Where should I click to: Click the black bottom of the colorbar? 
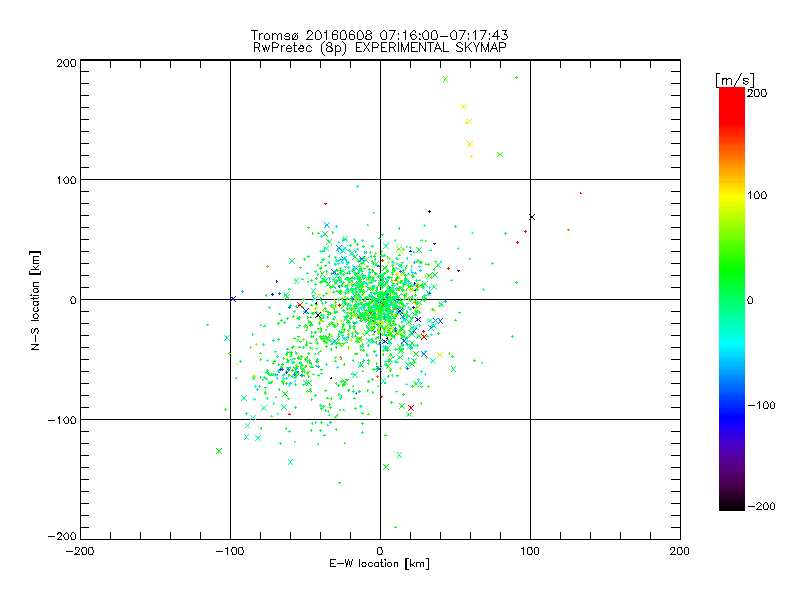[x=732, y=504]
